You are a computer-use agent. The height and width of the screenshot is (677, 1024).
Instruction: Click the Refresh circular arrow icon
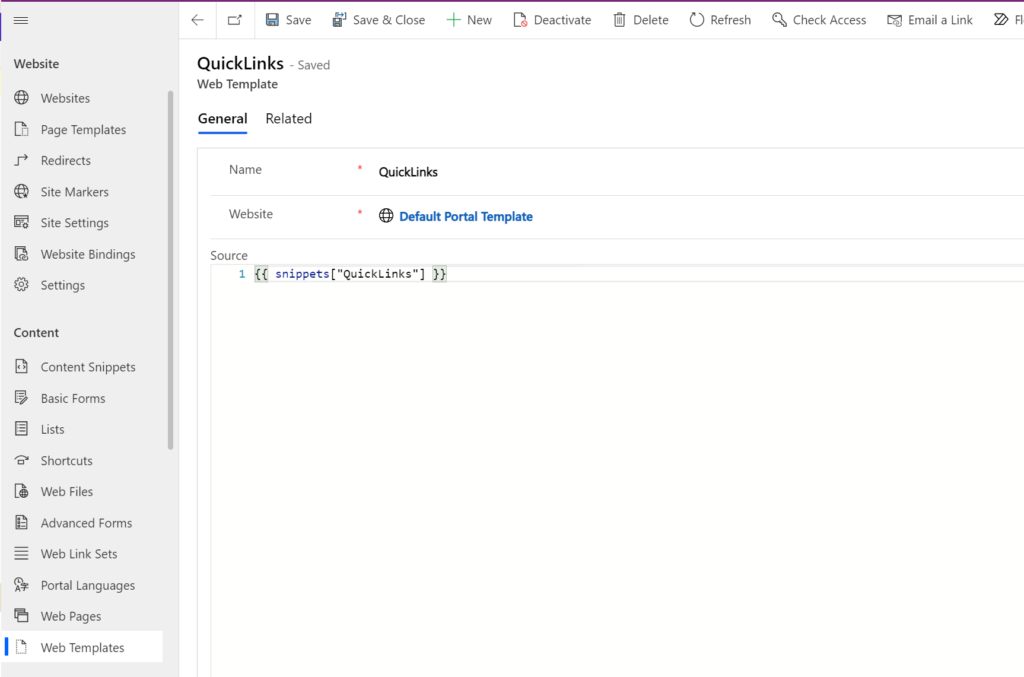click(x=697, y=20)
